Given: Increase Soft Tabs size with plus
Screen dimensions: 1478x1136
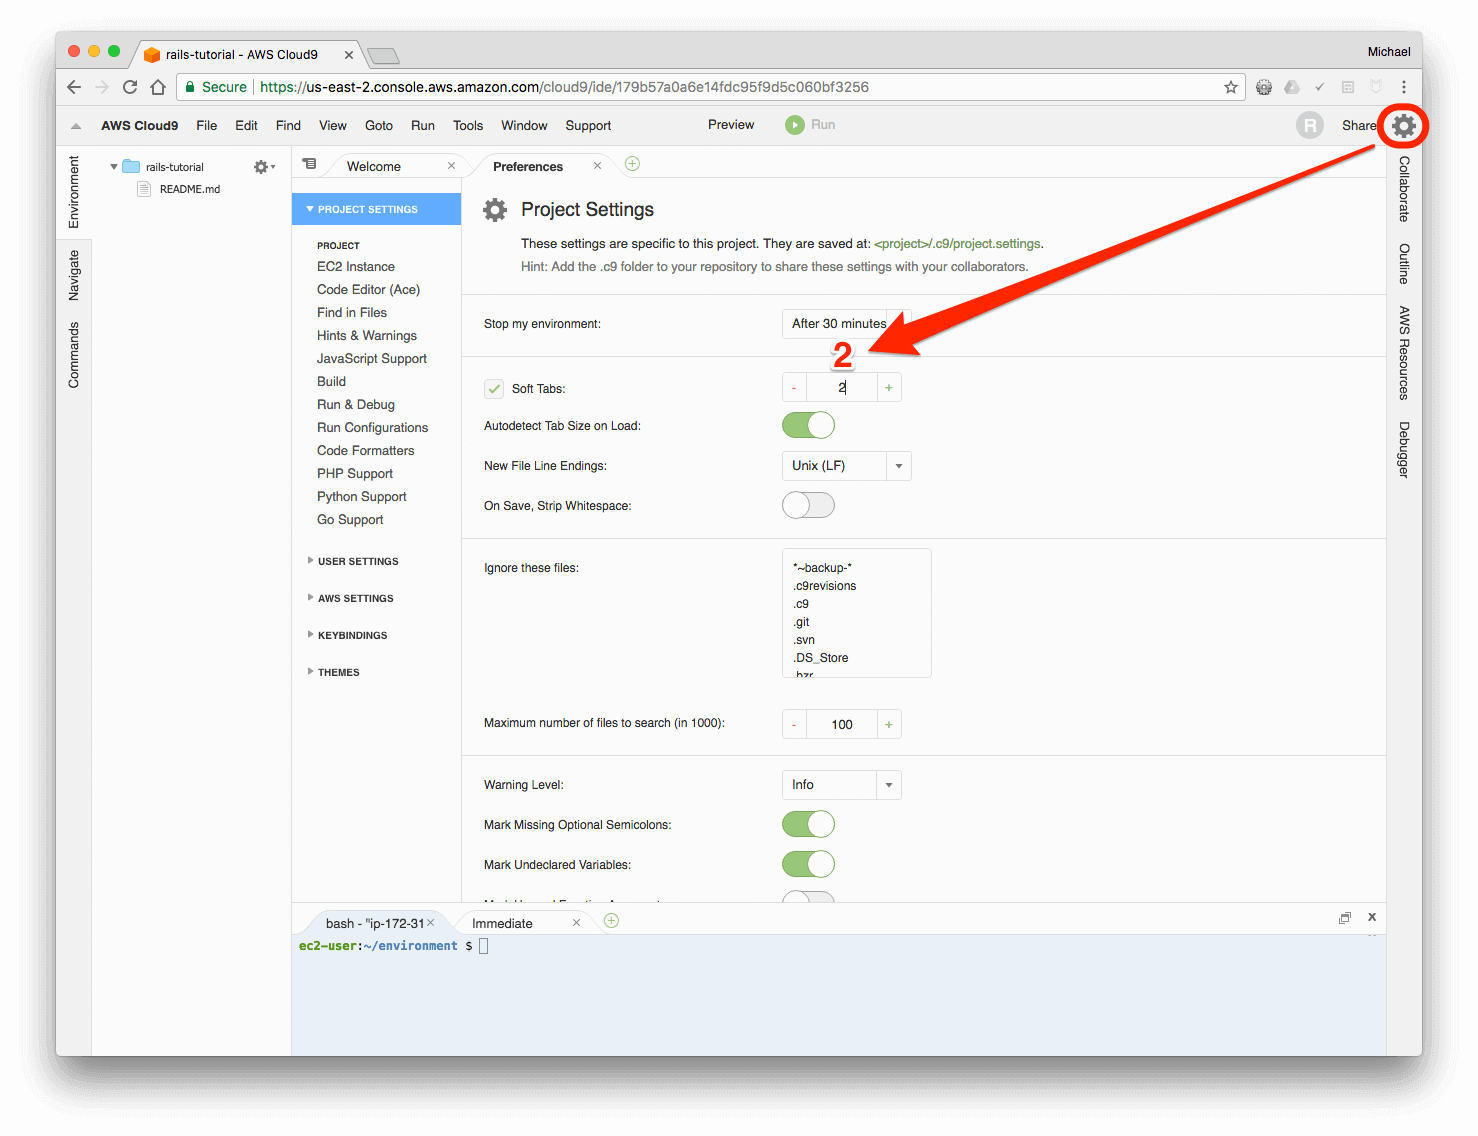Looking at the screenshot, I should 889,388.
